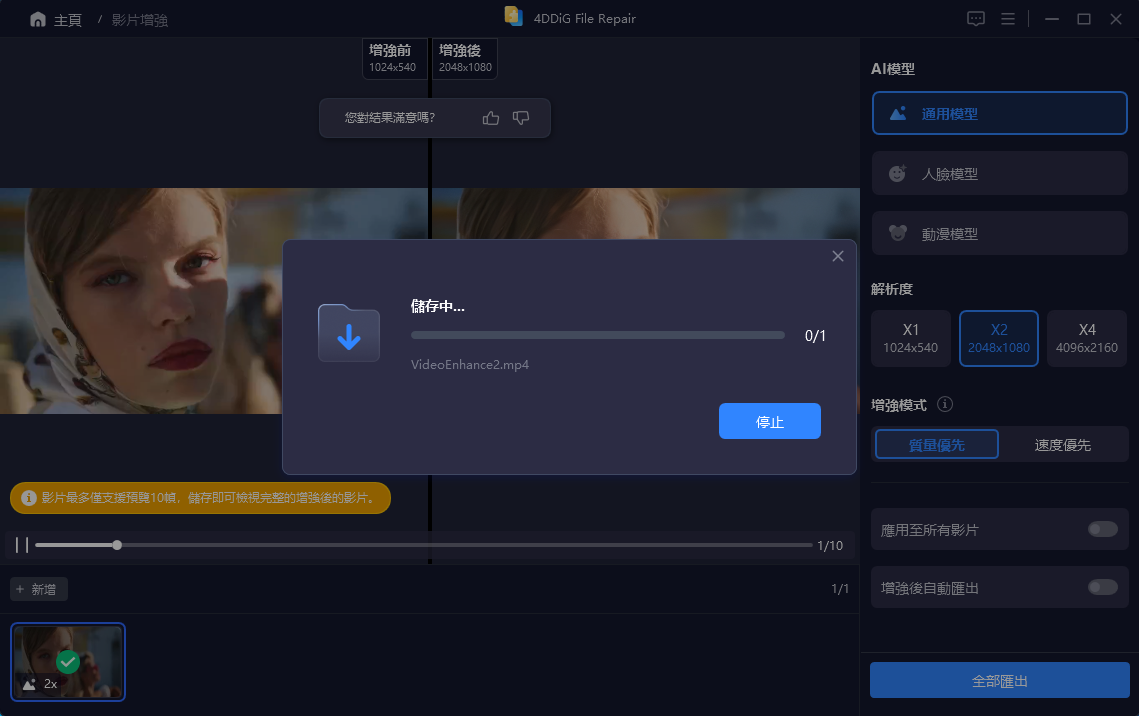Click the 解析度 section heading
Screen dimensions: 1139x716
coord(892,289)
